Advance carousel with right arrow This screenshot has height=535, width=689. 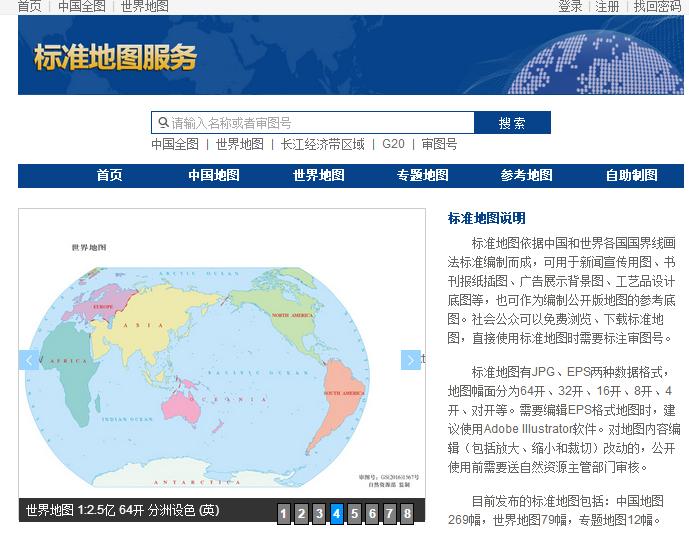coord(410,360)
